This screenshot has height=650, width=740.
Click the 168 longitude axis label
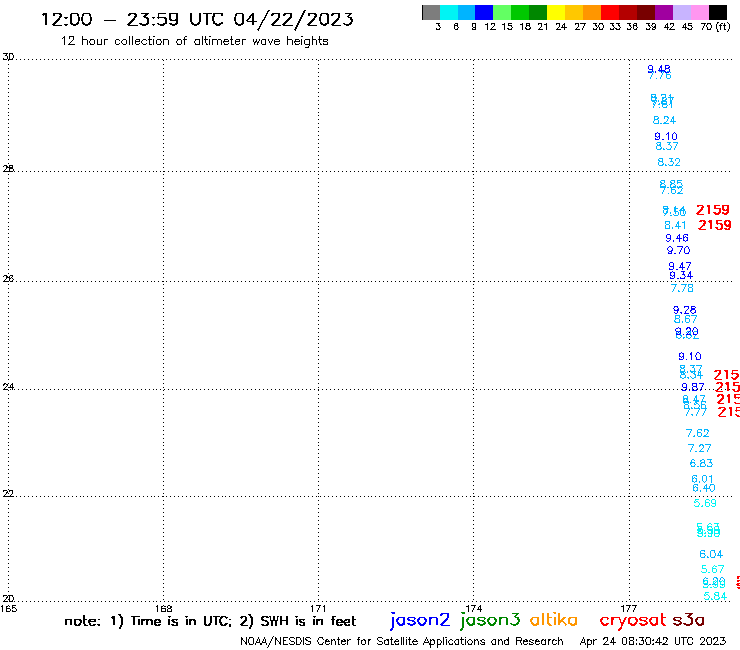163,608
